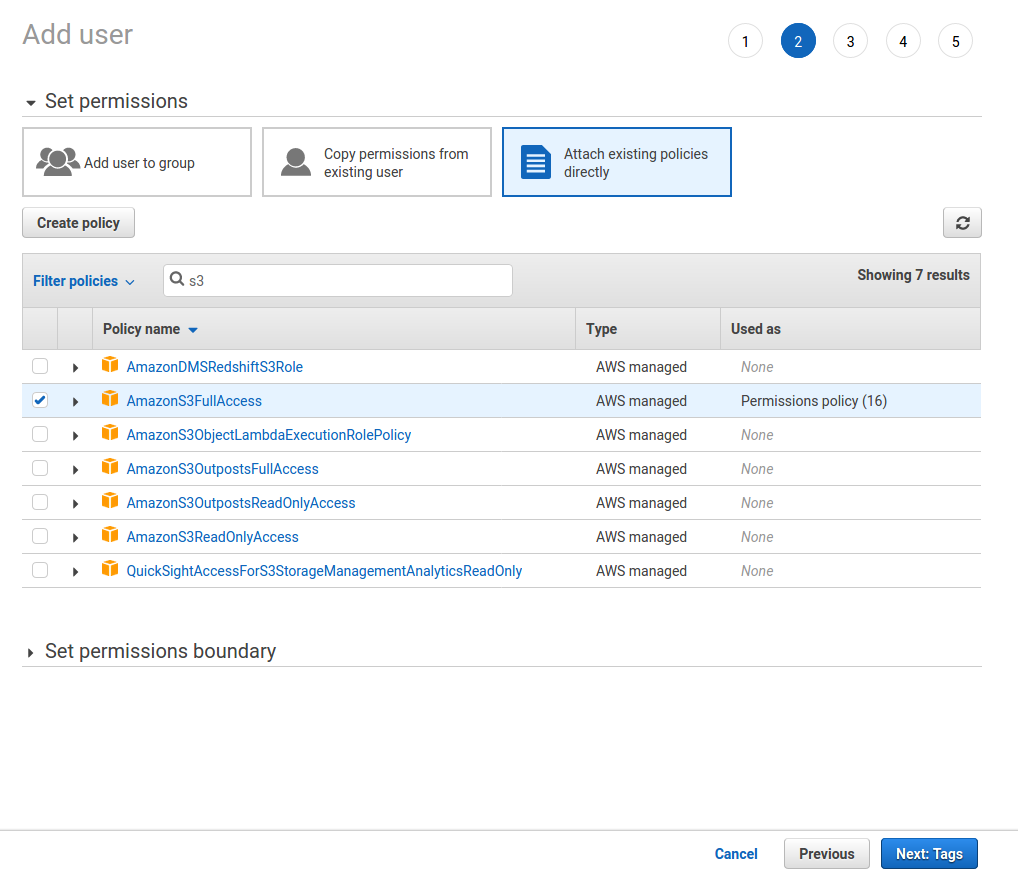Click the policy search field containing s3
1018x875 pixels.
point(338,280)
